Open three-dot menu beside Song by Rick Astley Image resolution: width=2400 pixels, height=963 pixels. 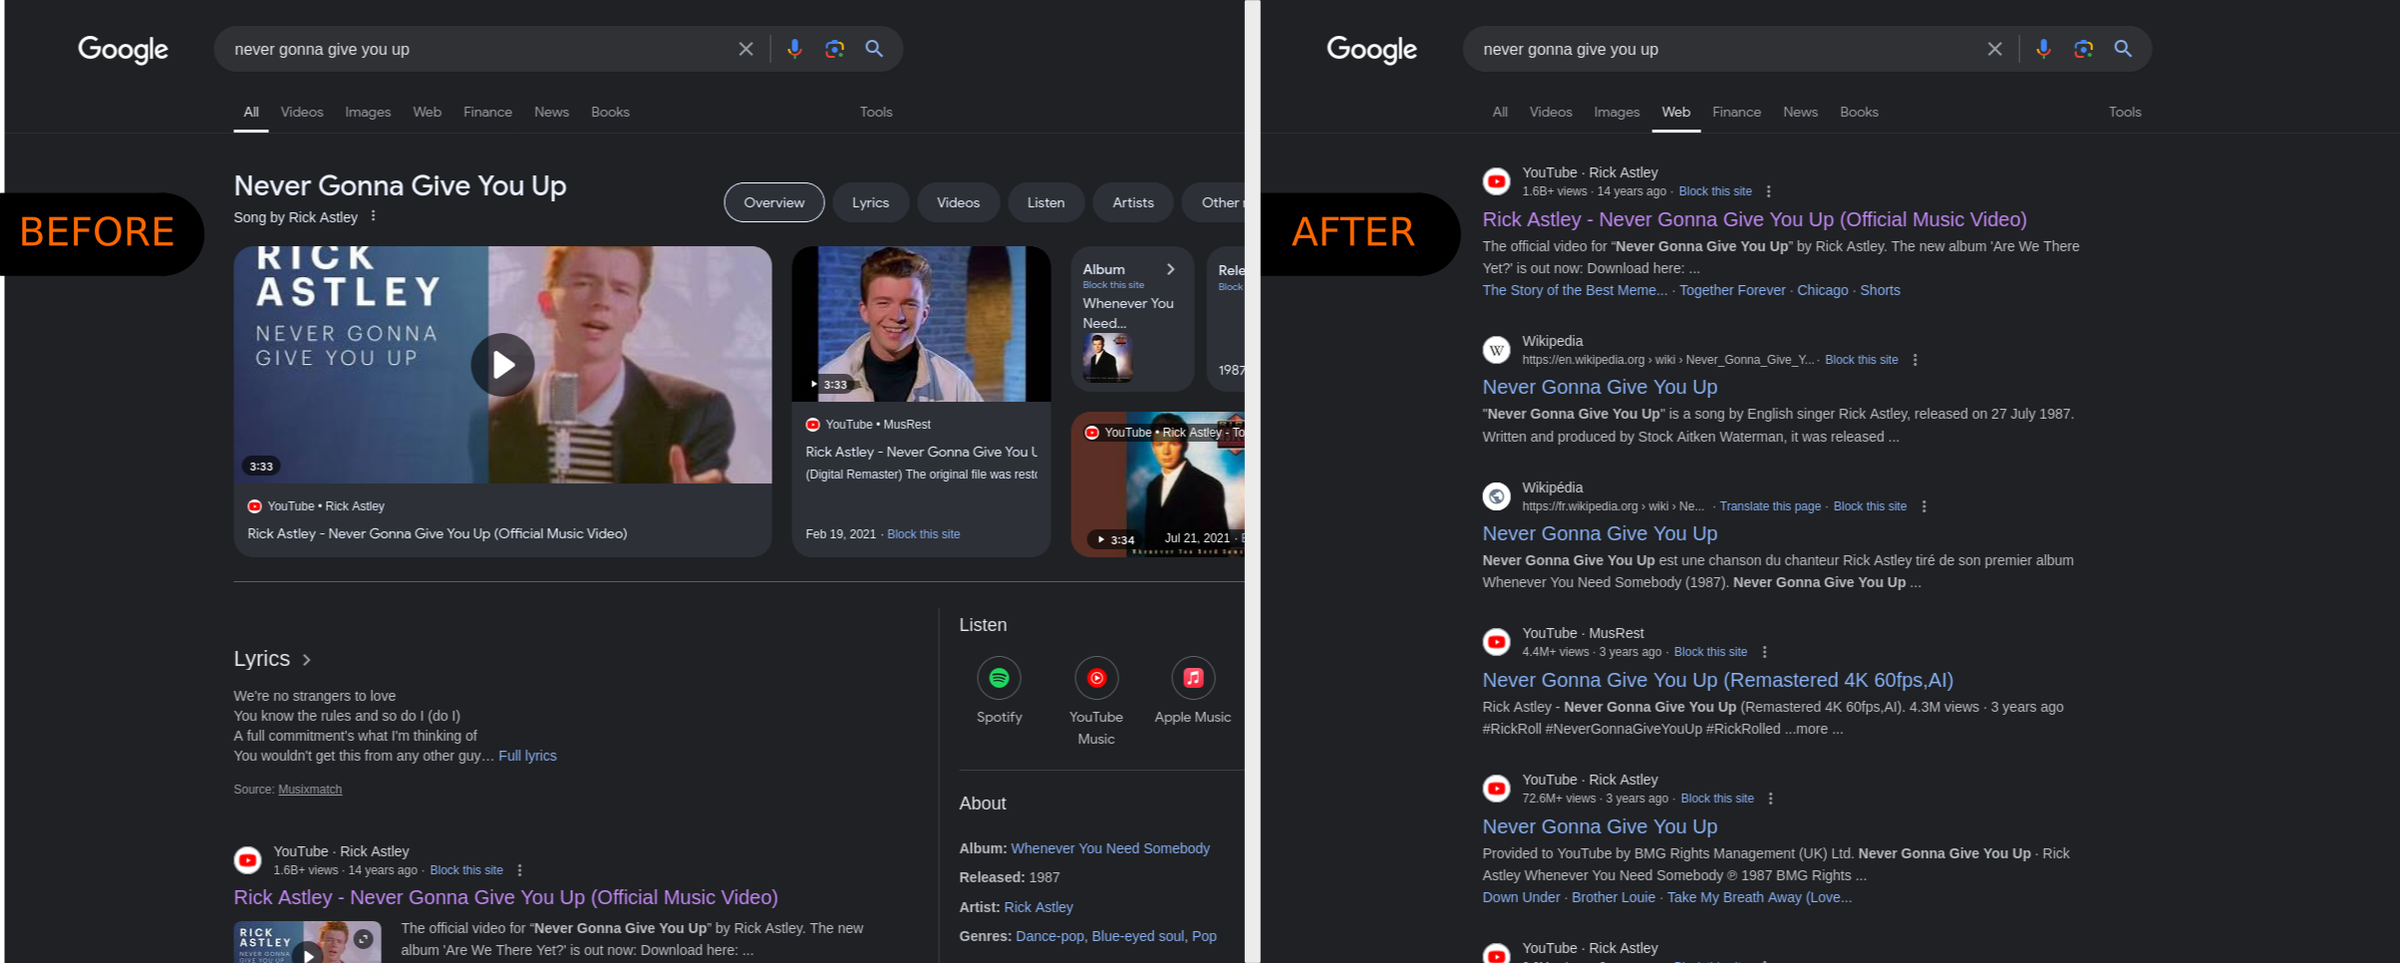374,216
